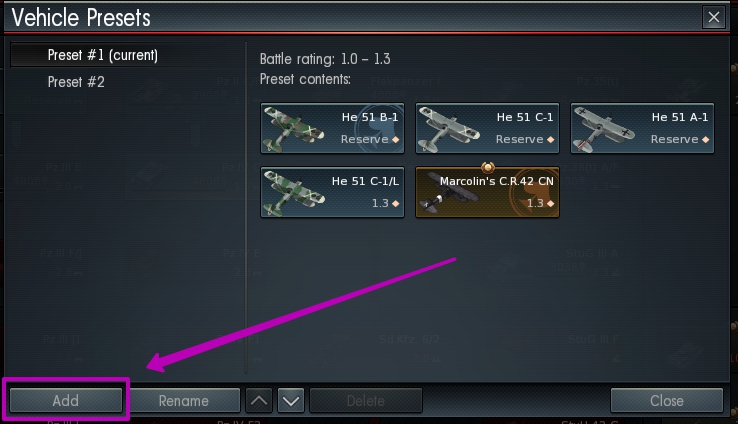Image resolution: width=738 pixels, height=424 pixels.
Task: Click the Add preset button
Action: [x=66, y=400]
